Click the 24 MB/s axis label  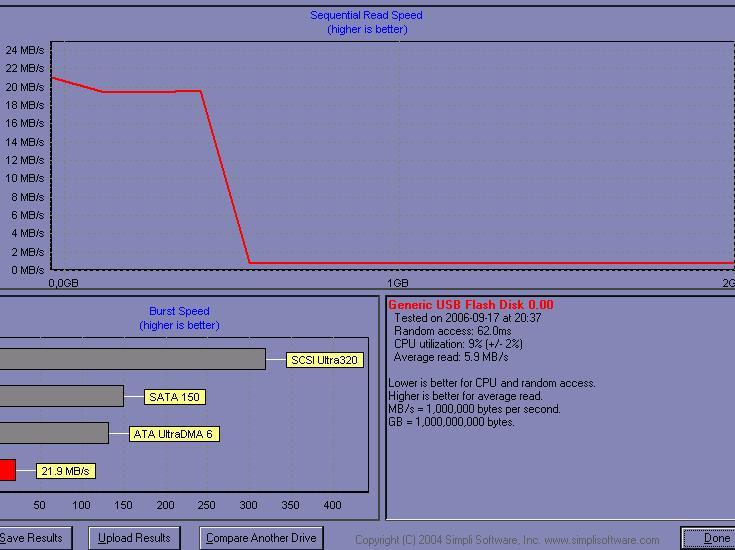(x=25, y=50)
